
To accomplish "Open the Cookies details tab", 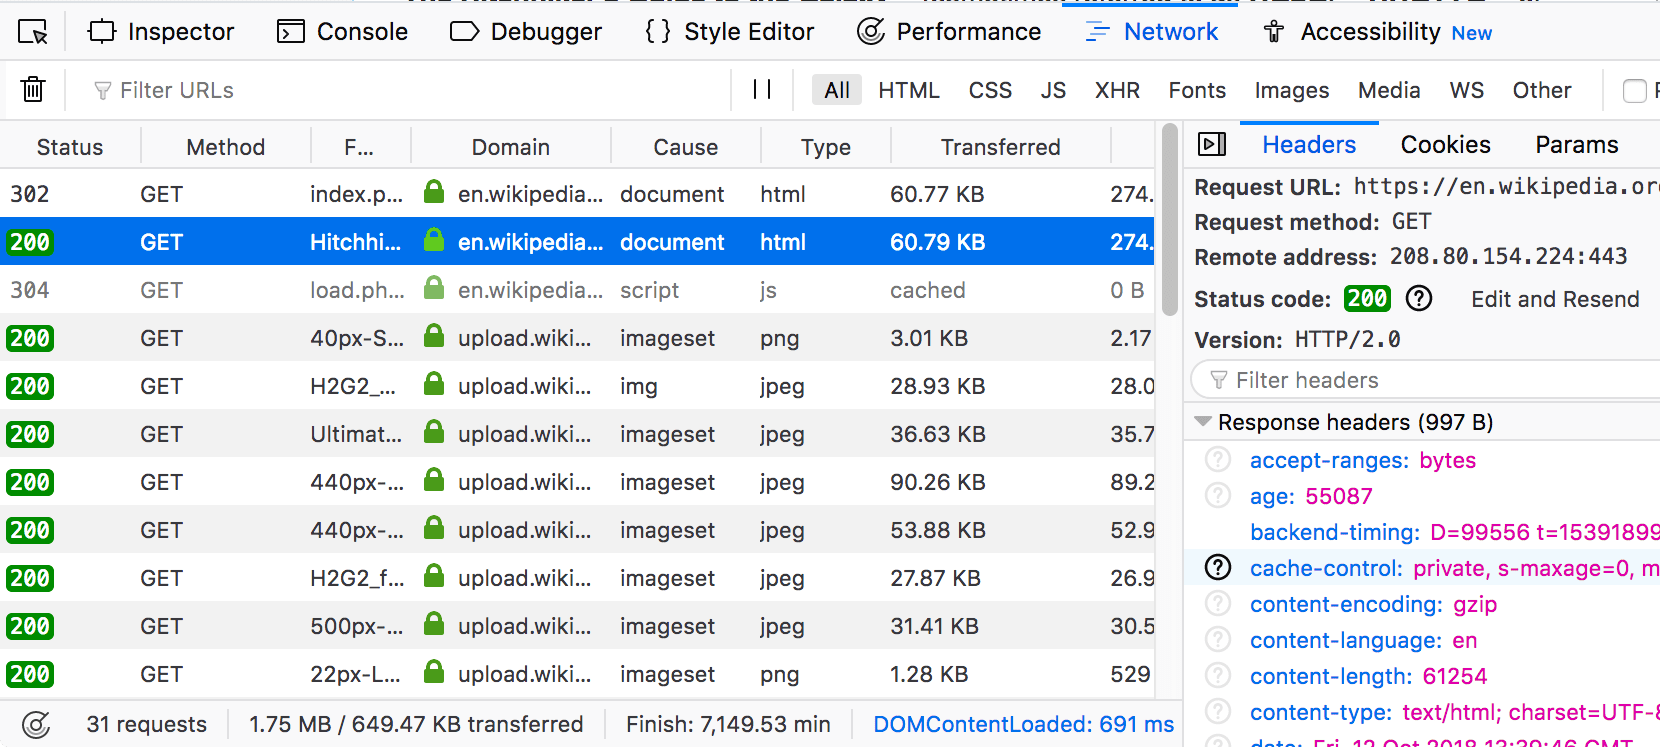I will pyautogui.click(x=1446, y=145).
